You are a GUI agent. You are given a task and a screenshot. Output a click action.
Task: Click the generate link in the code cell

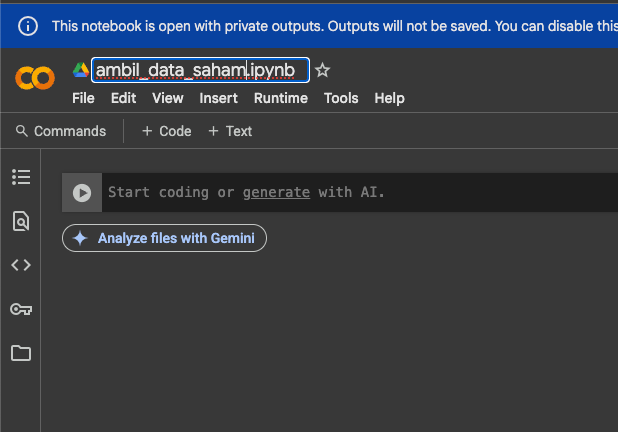tap(276, 192)
